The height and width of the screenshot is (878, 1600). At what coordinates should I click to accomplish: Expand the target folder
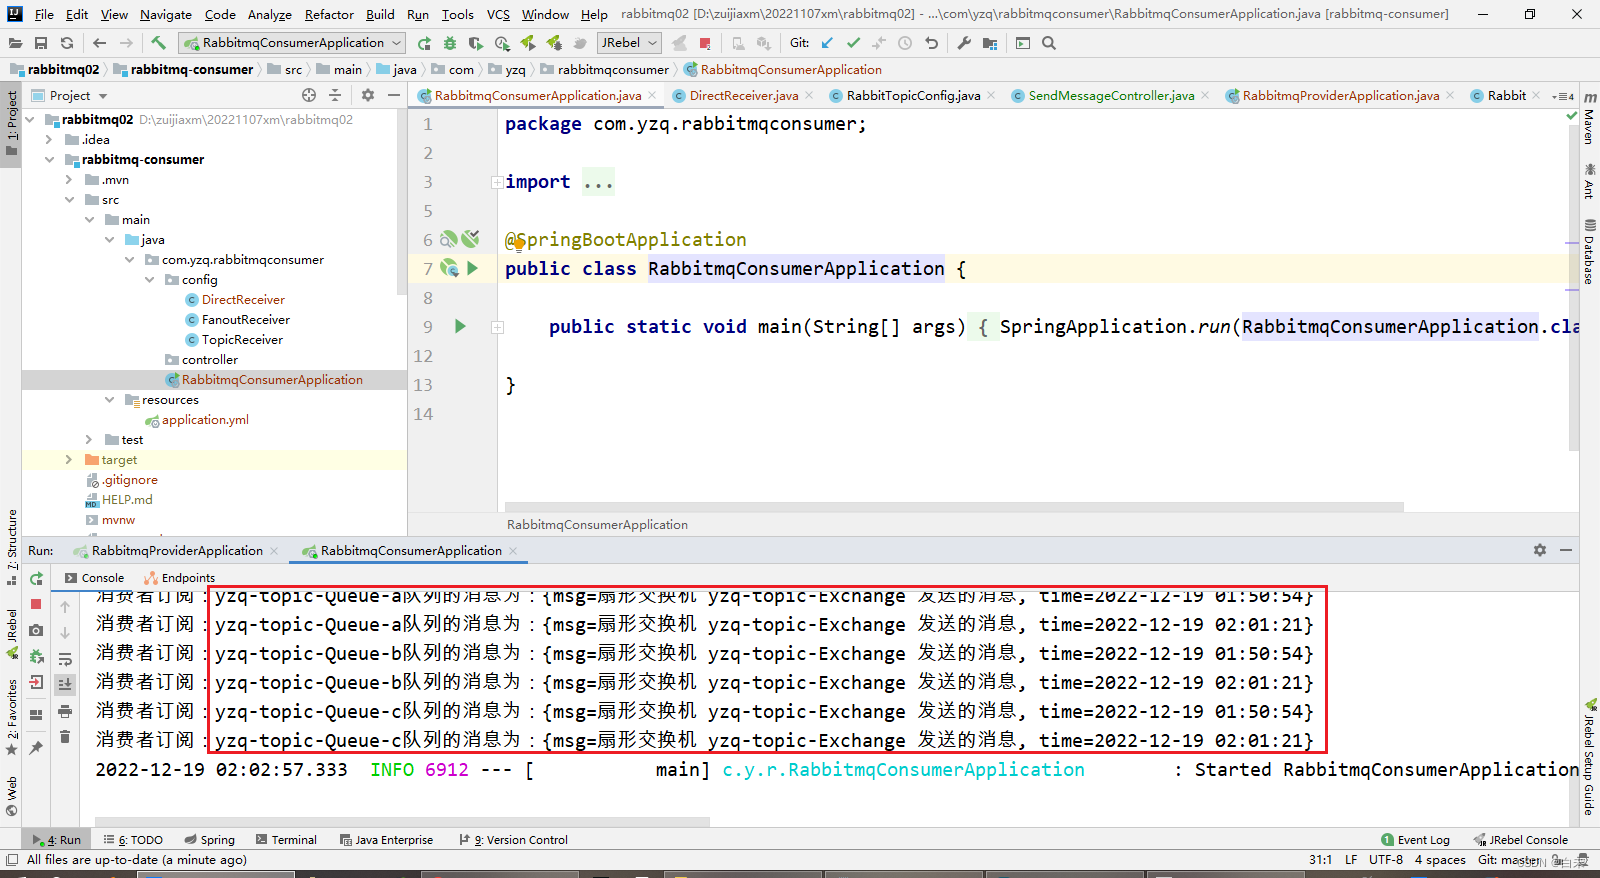coord(69,459)
